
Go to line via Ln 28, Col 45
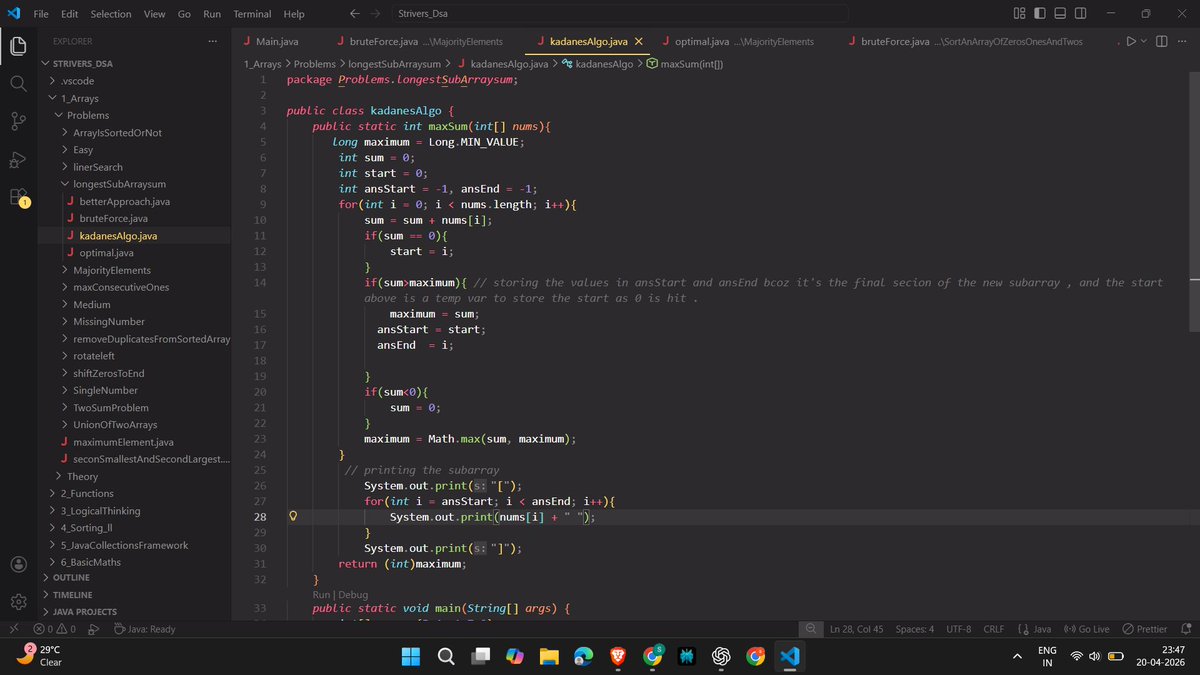pyautogui.click(x=857, y=629)
